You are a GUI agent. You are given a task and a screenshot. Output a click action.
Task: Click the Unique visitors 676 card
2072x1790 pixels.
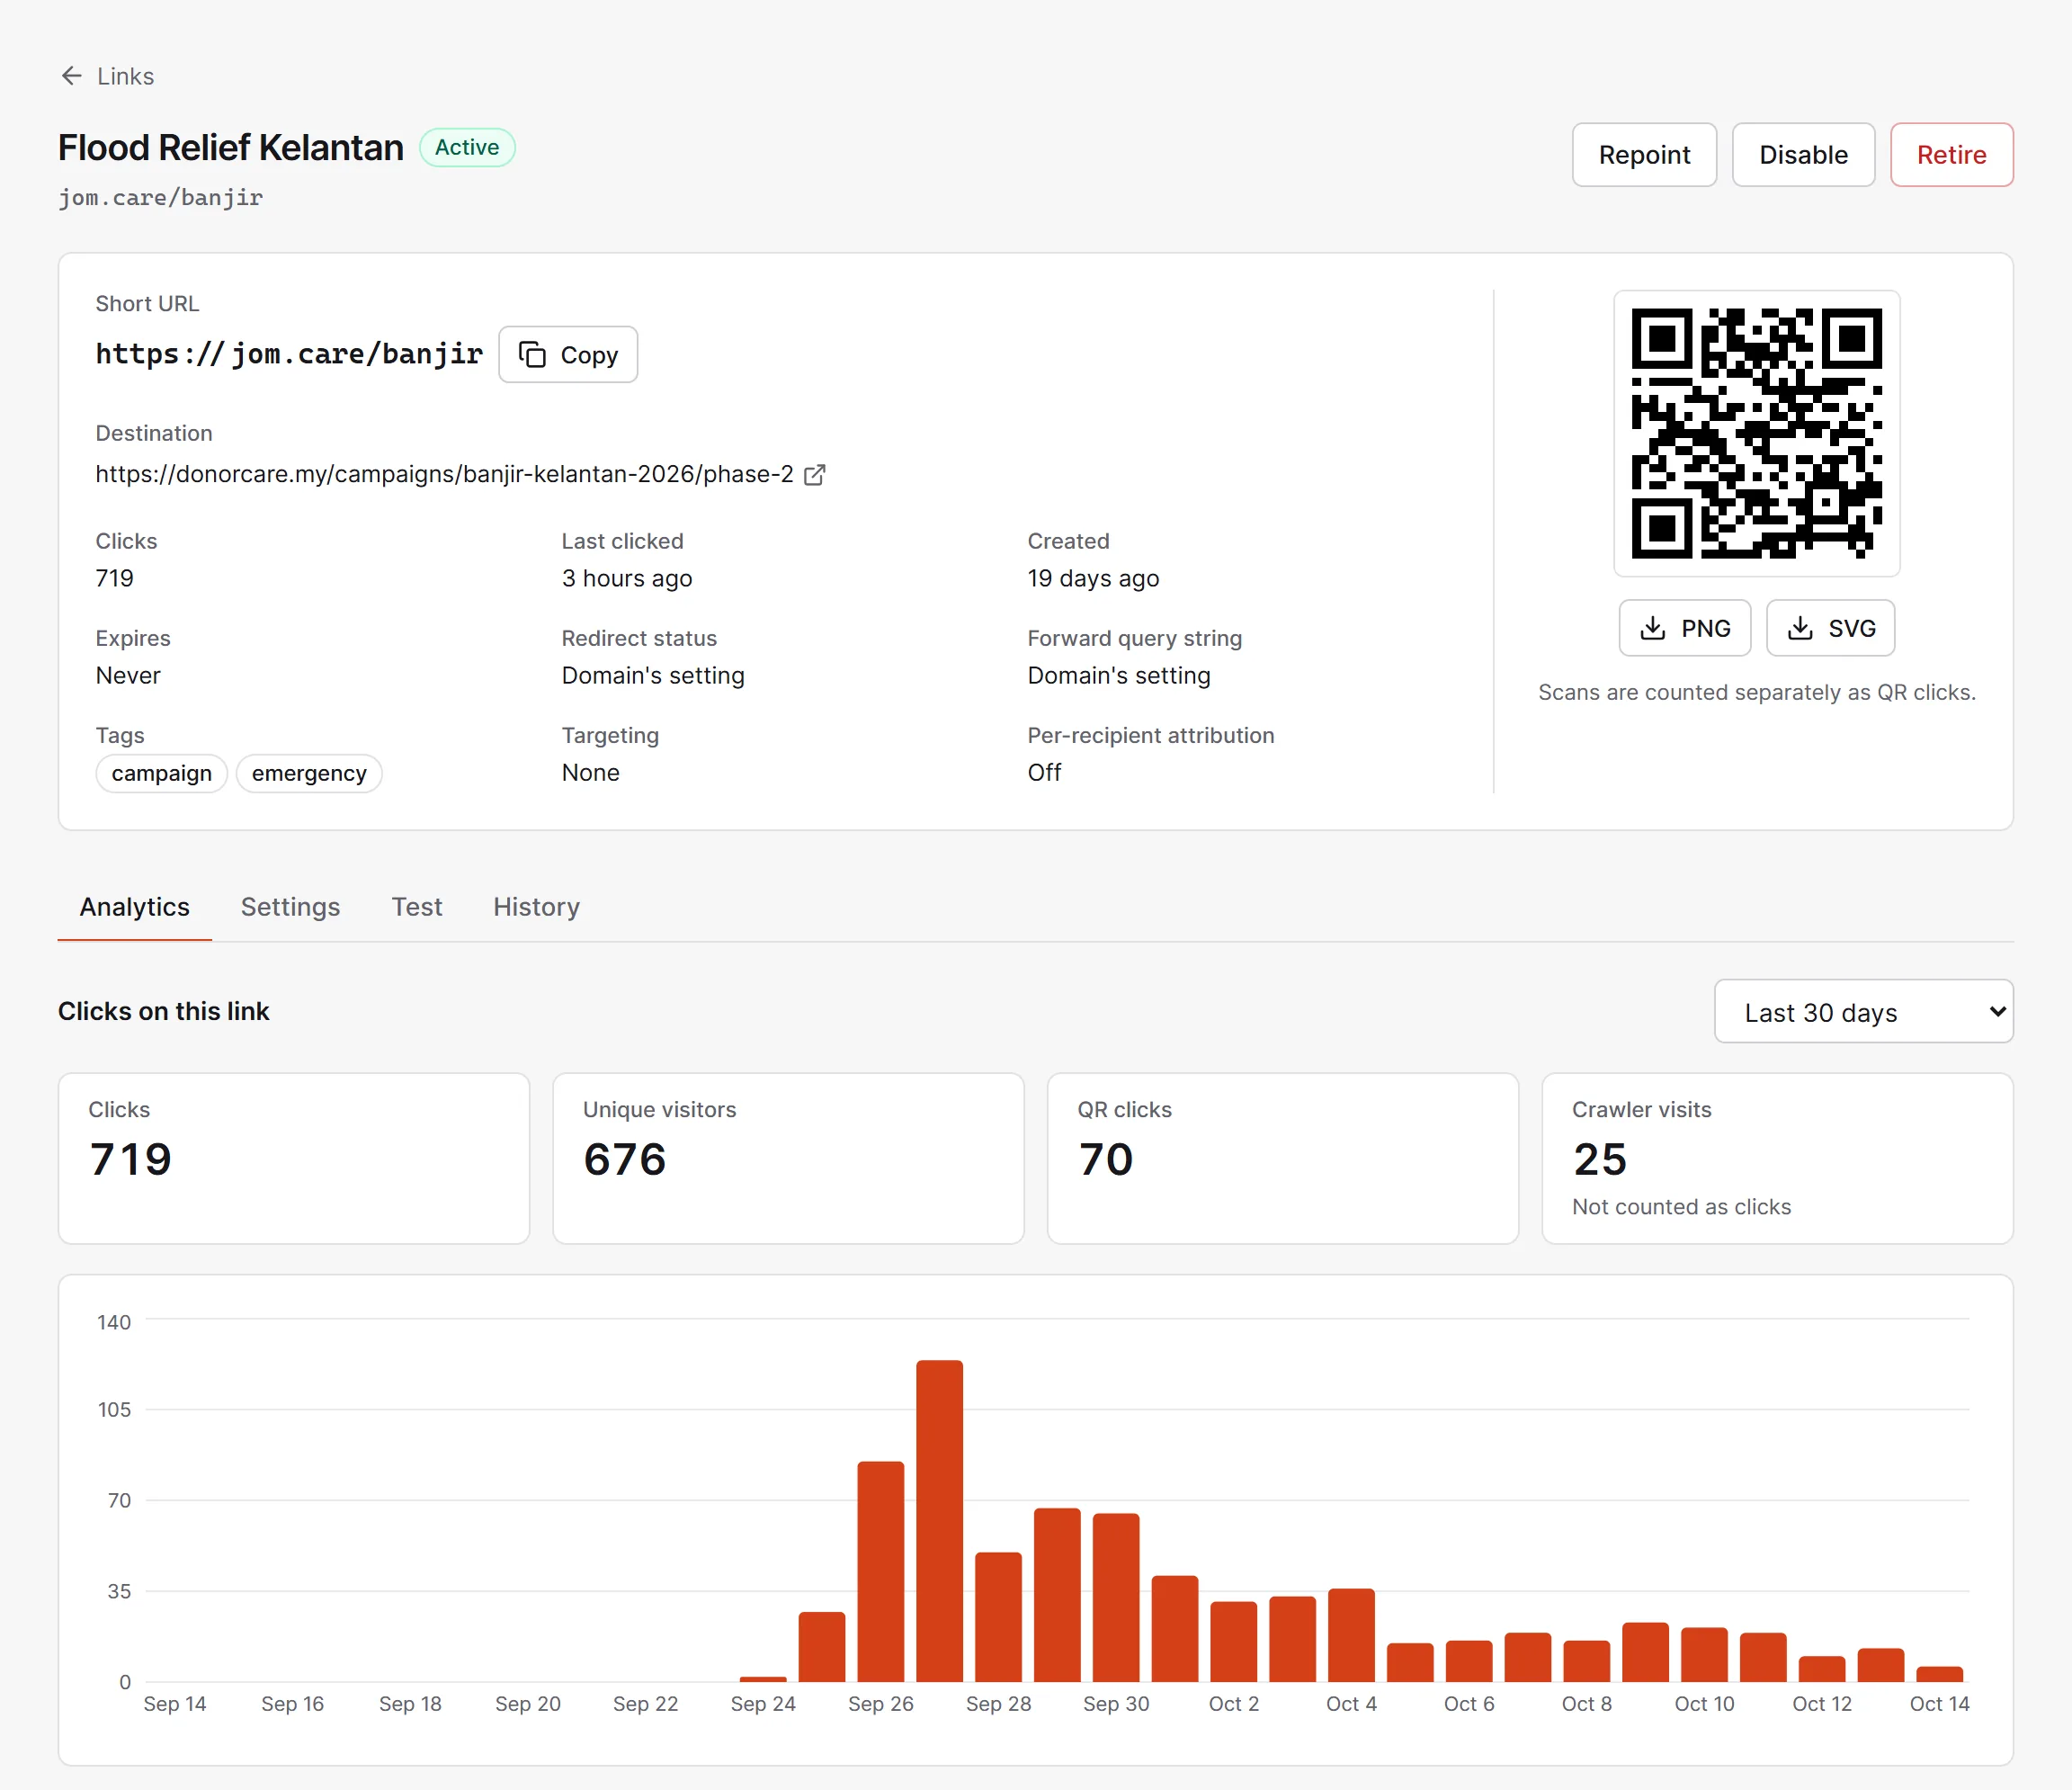[788, 1158]
